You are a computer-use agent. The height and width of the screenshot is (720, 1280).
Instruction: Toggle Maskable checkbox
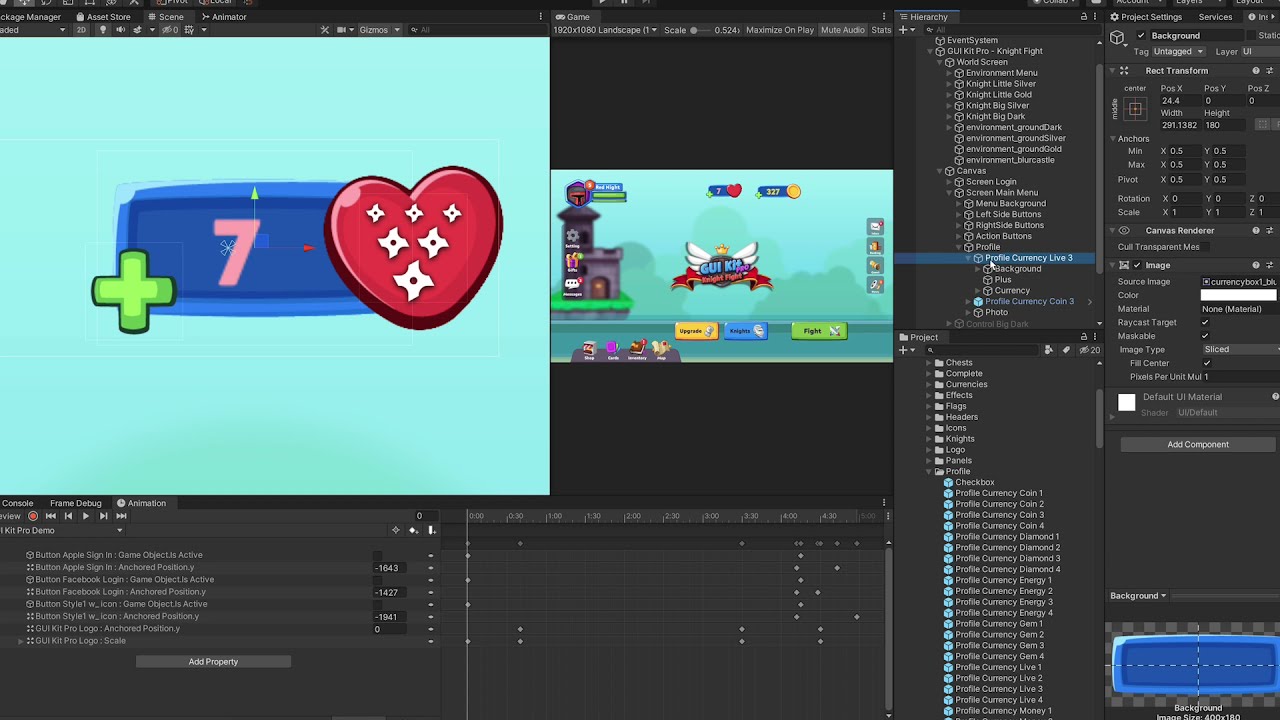[x=1205, y=336]
